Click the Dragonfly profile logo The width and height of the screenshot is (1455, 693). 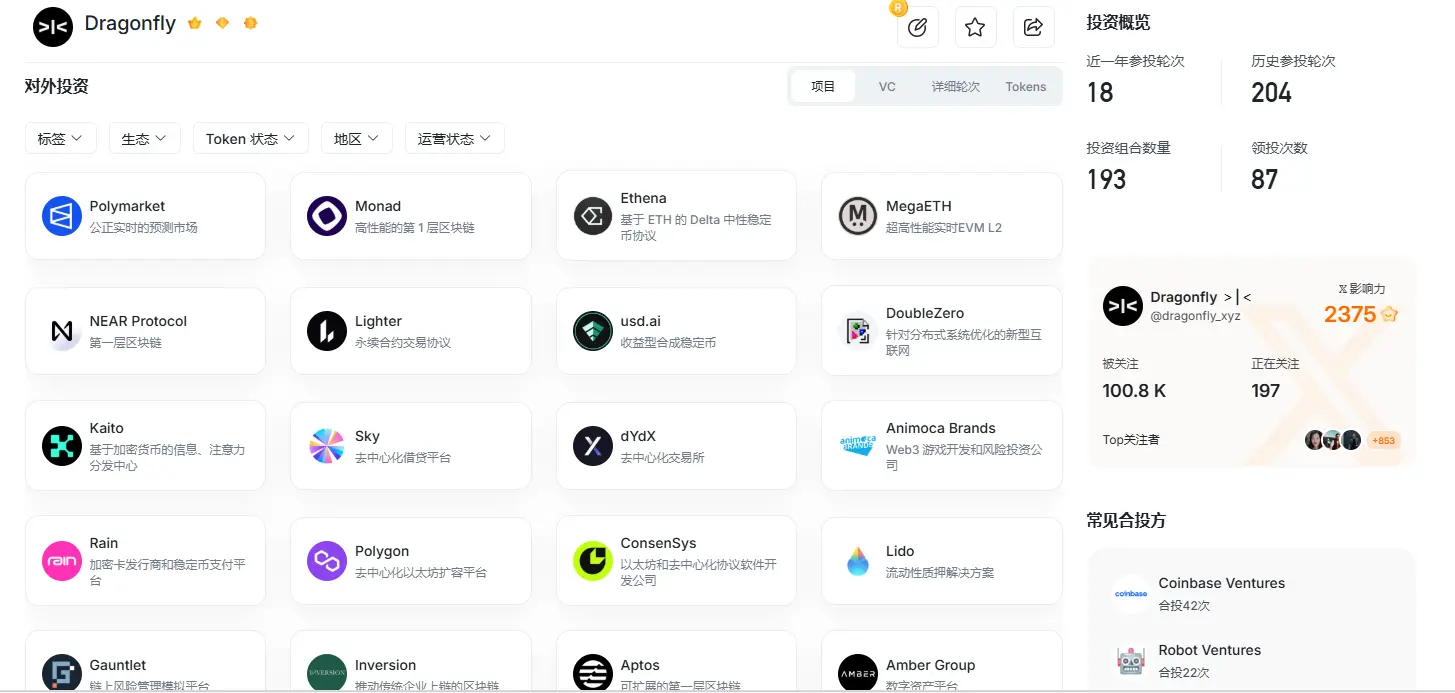point(52,27)
